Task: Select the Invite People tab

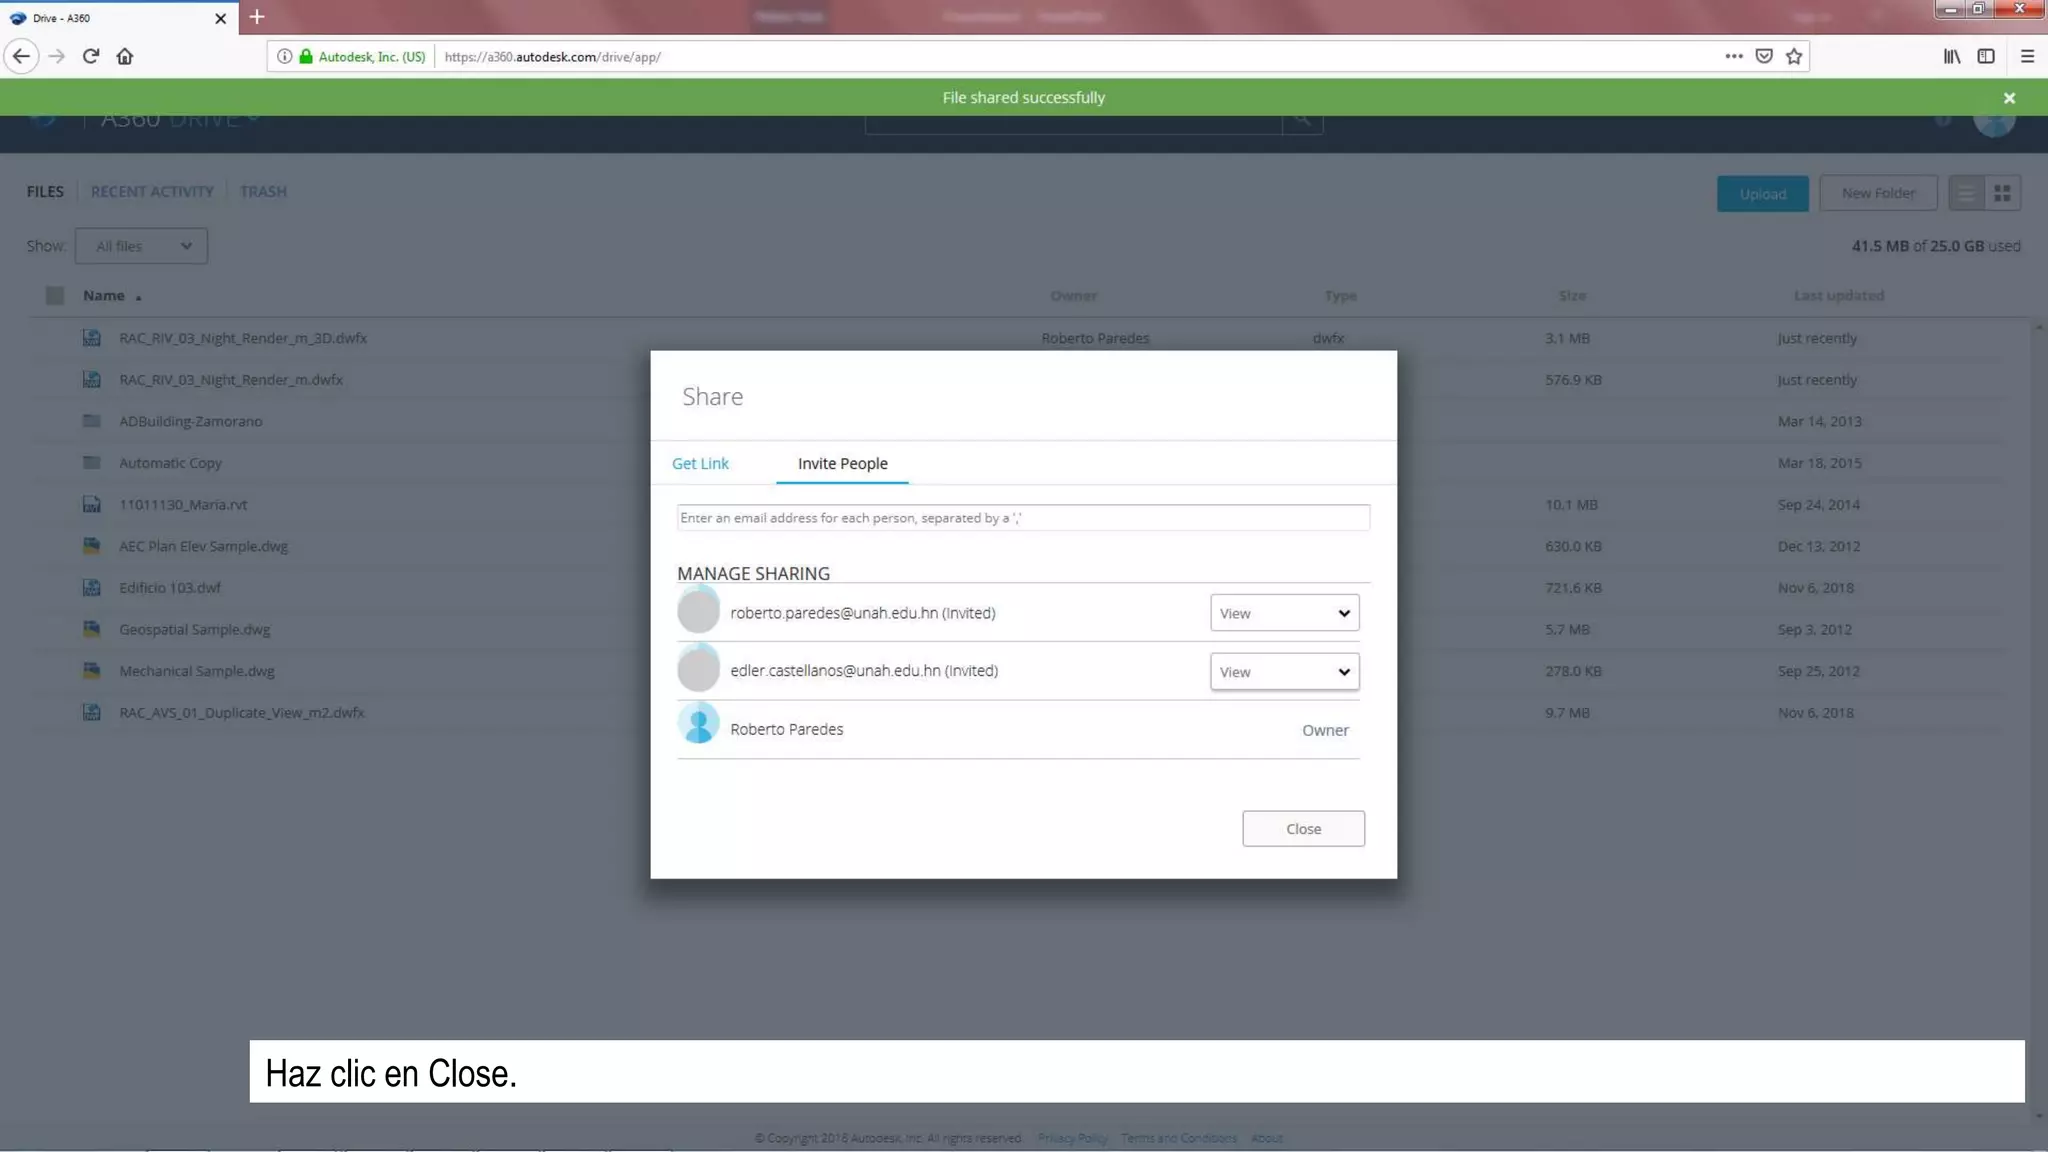Action: tap(842, 463)
